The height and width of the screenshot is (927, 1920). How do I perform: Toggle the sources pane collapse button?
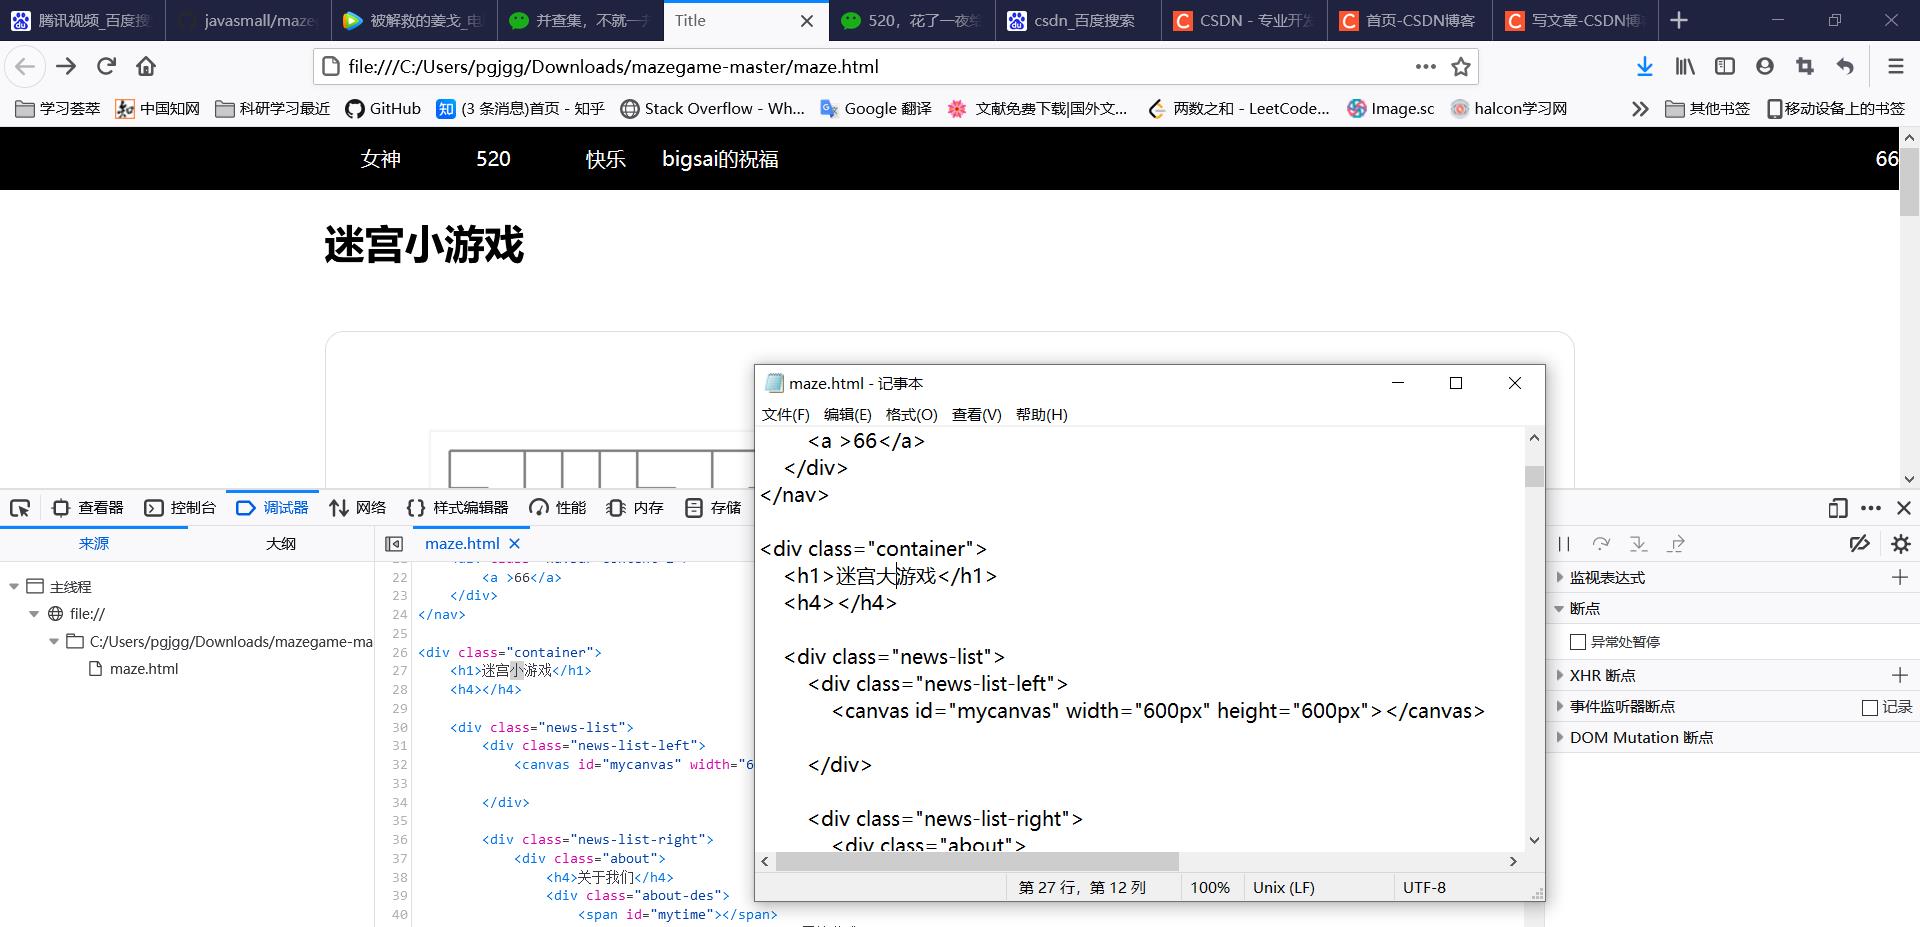click(394, 544)
